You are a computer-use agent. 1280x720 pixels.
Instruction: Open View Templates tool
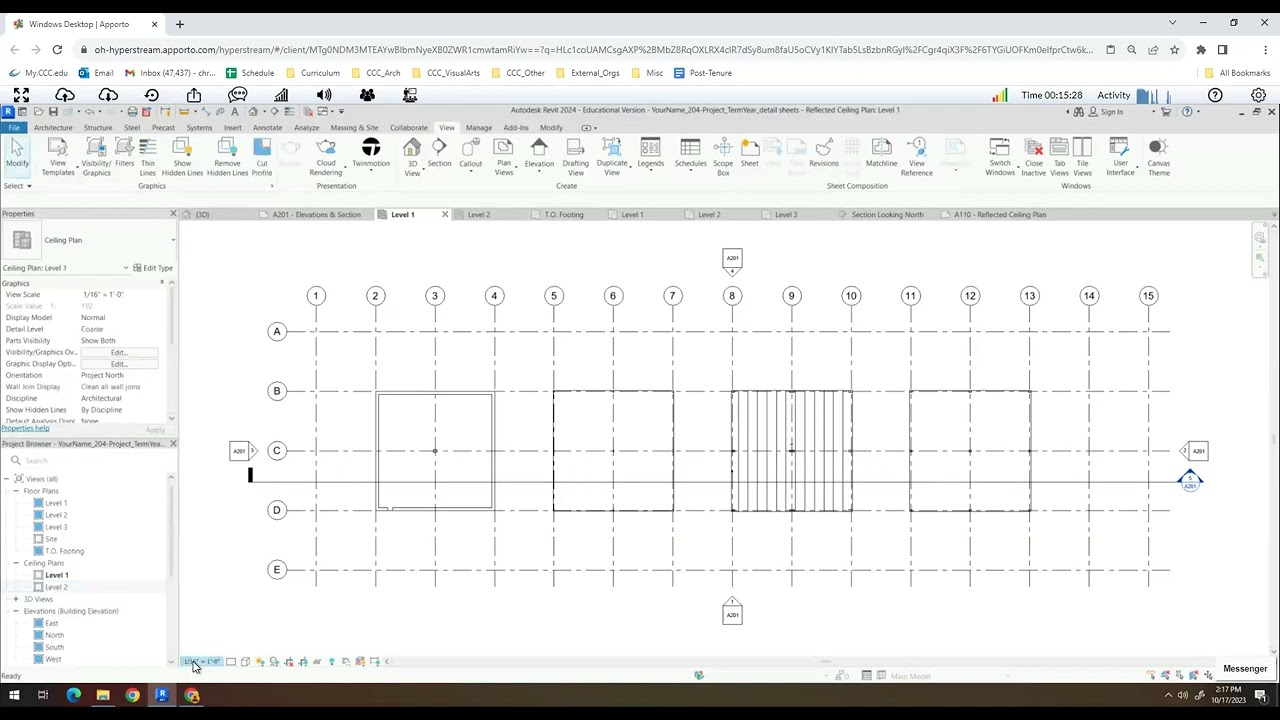pyautogui.click(x=58, y=156)
